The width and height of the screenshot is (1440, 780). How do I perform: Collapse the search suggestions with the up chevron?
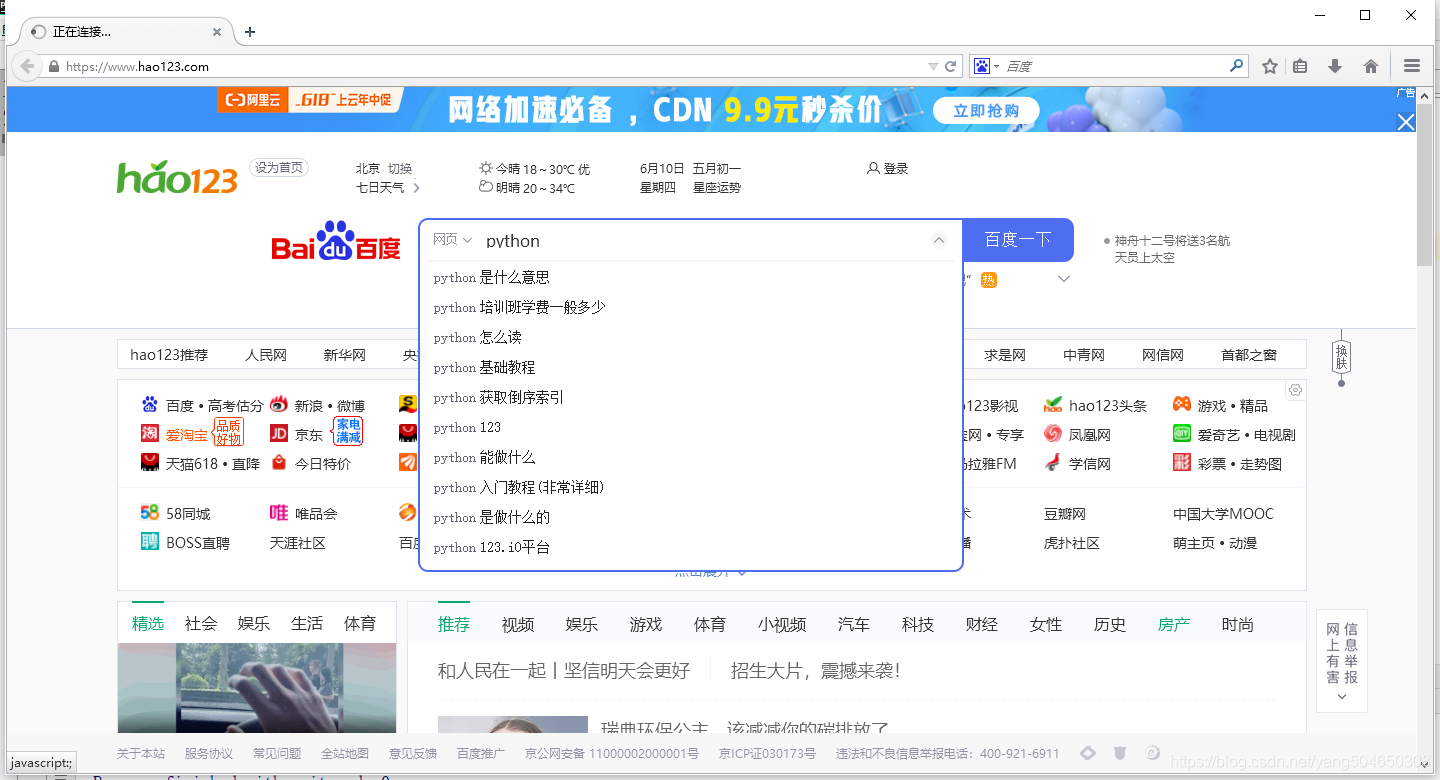coord(938,240)
